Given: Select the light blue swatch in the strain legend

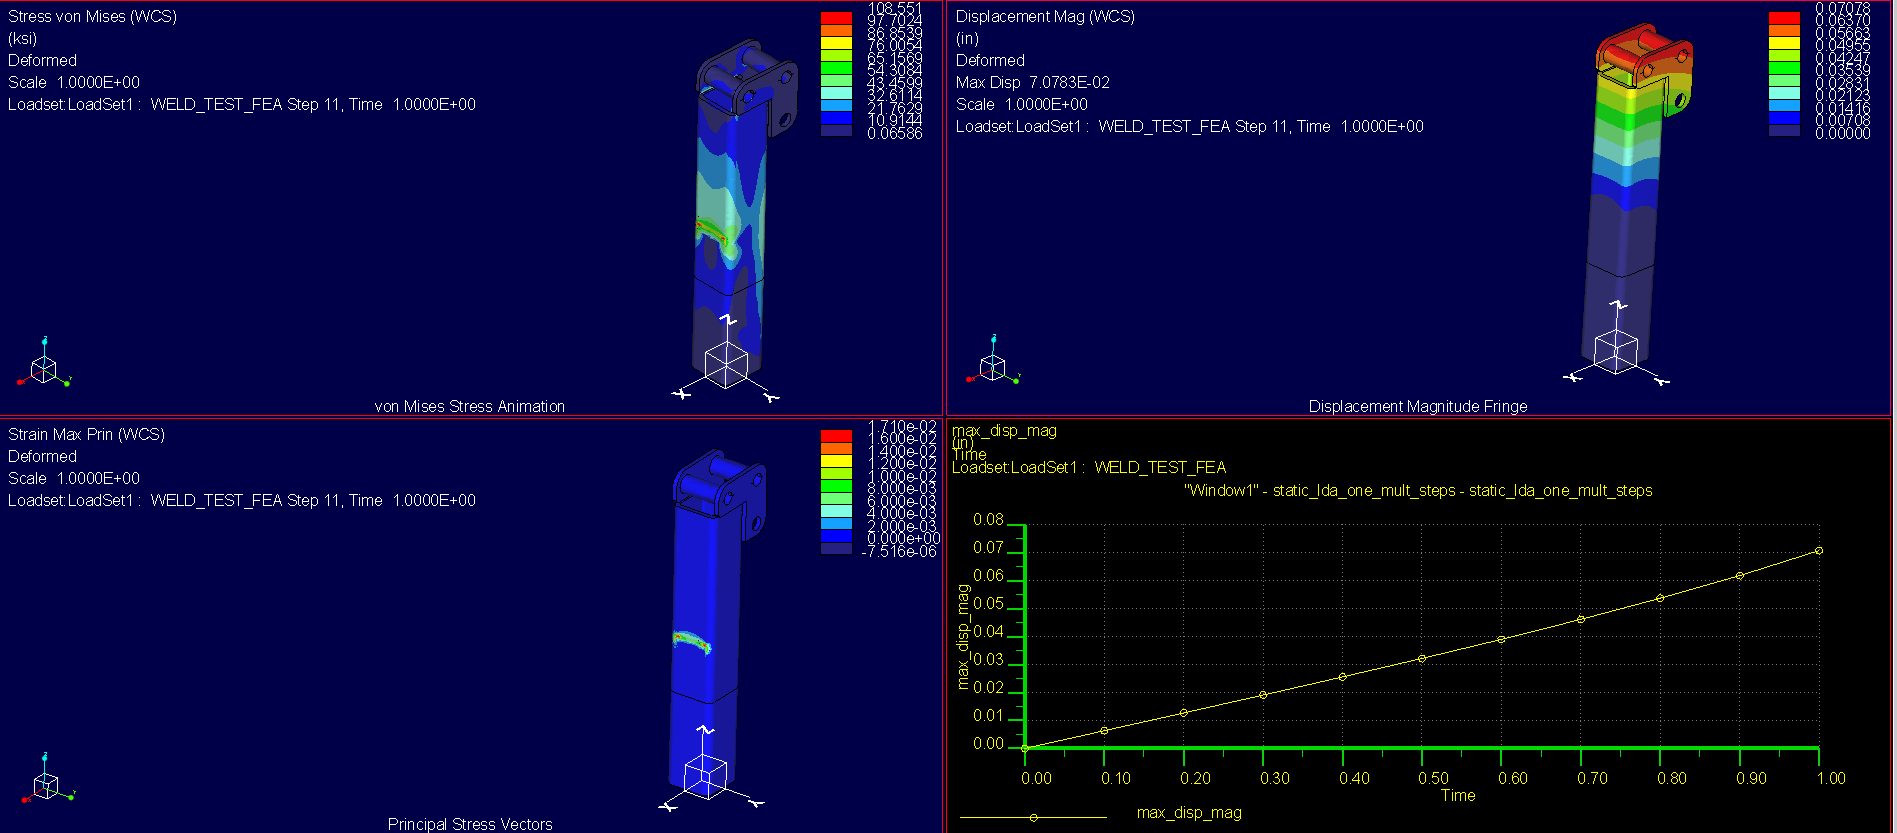Looking at the screenshot, I should (x=836, y=523).
